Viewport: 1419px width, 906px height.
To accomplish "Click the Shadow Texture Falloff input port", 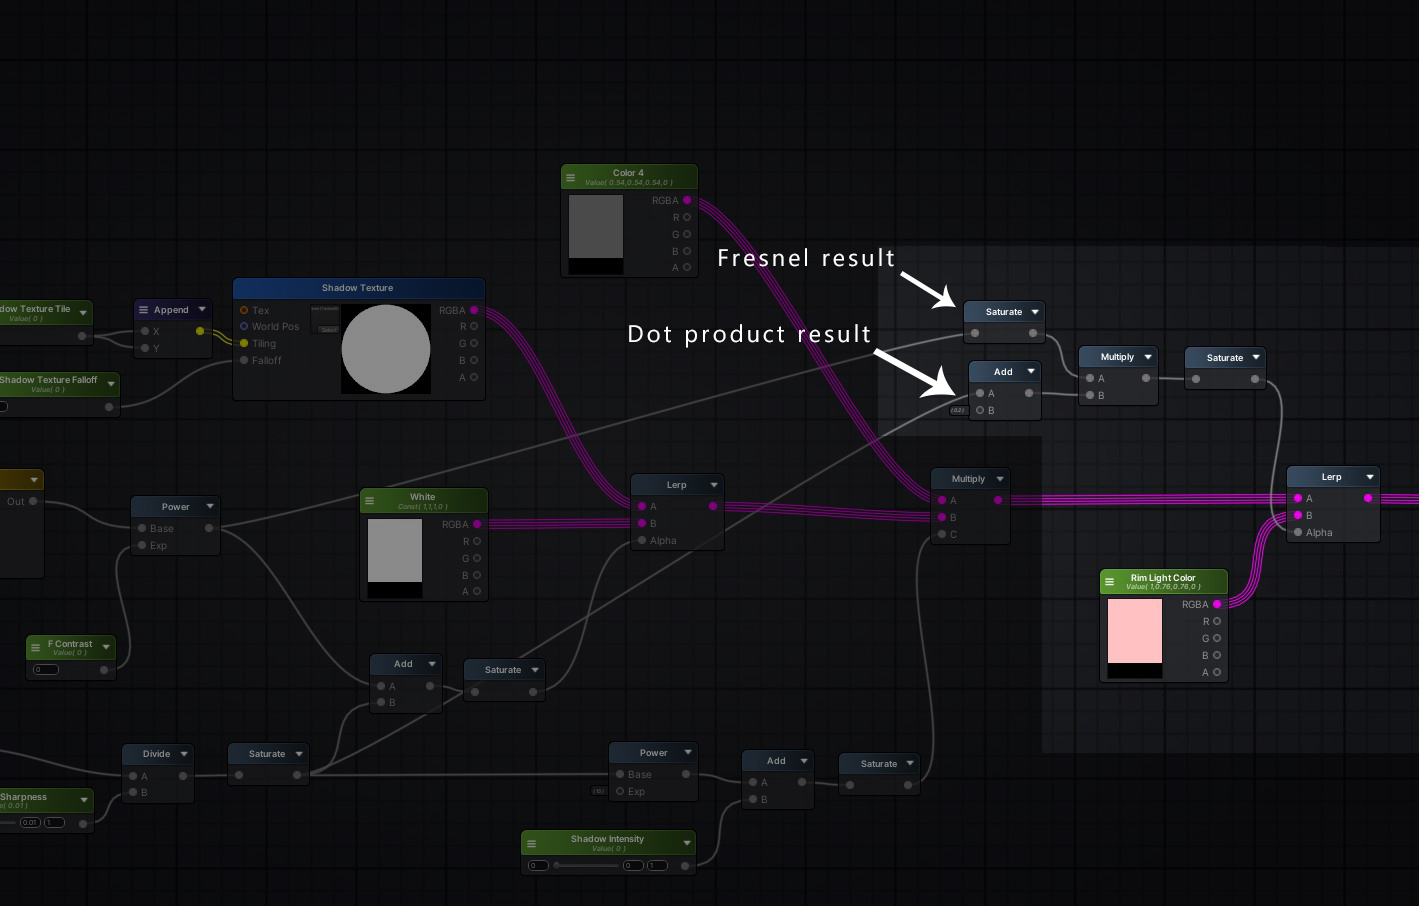I will [x=244, y=360].
